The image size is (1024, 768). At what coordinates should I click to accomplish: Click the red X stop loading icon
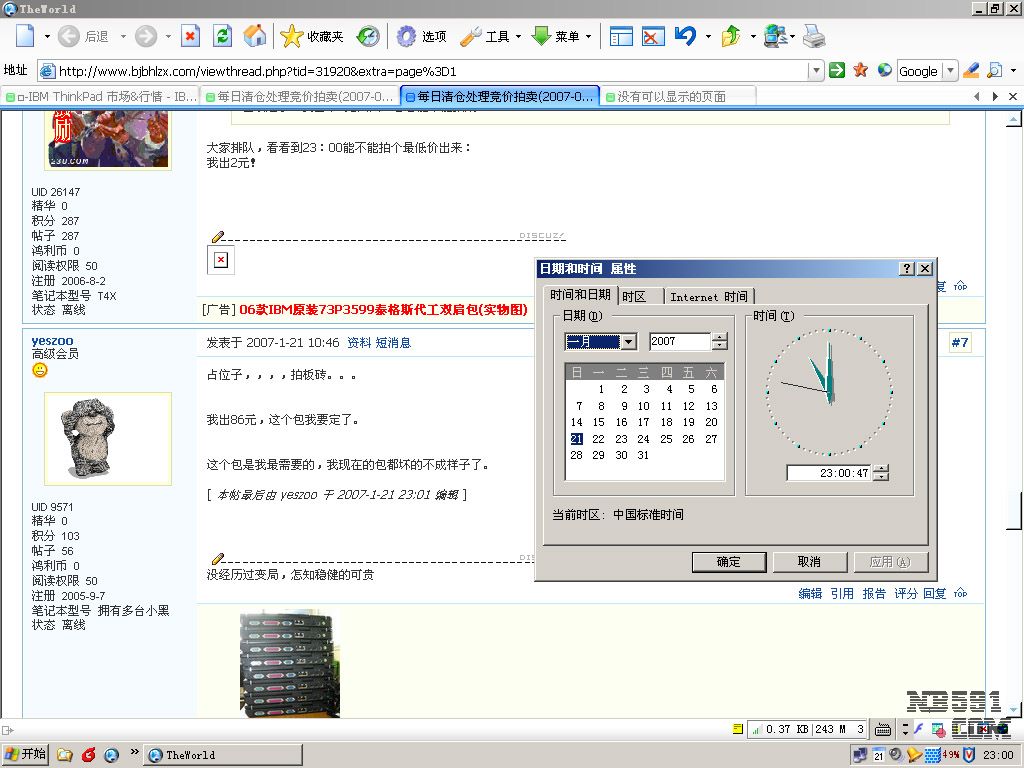click(x=190, y=37)
